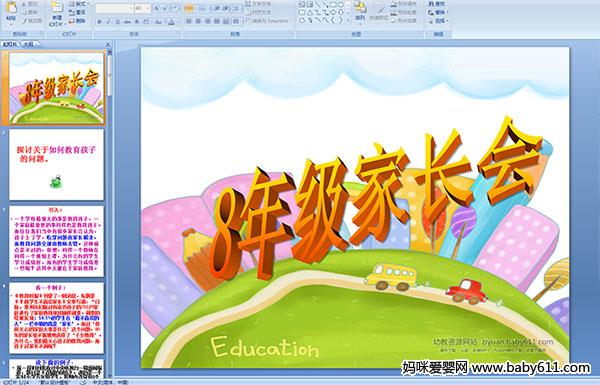Image resolution: width=600 pixels, height=385 pixels.
Task: Open the Shape Fill color picker
Action: (405, 4)
